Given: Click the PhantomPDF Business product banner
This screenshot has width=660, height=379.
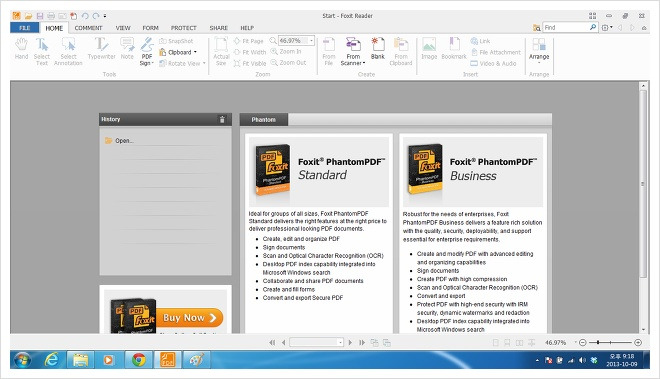Looking at the screenshot, I should coord(473,171).
